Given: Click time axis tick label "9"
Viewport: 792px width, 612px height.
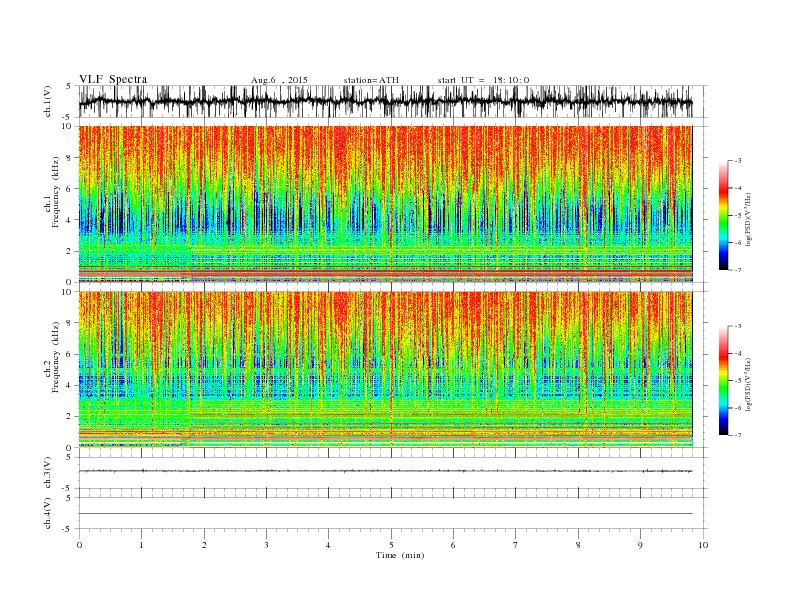Looking at the screenshot, I should pos(640,545).
